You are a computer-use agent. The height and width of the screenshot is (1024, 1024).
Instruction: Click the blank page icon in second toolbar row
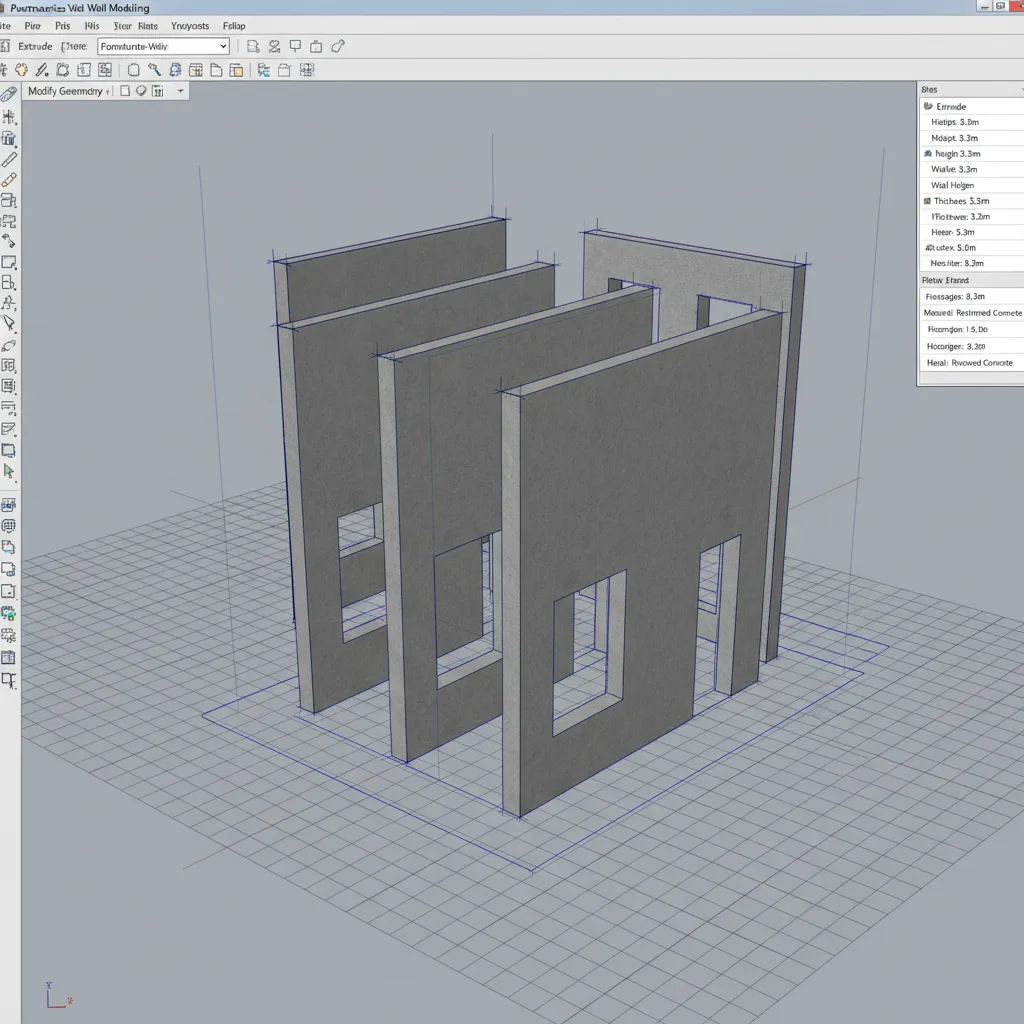(x=216, y=70)
